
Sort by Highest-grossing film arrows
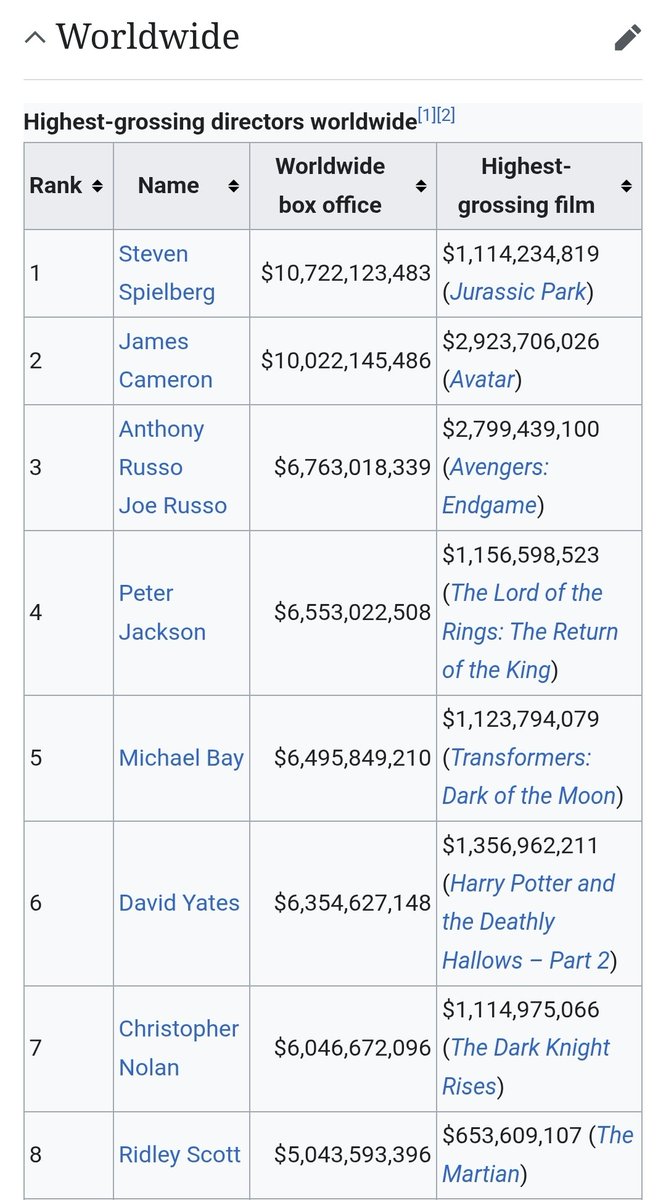pyautogui.click(x=626, y=186)
